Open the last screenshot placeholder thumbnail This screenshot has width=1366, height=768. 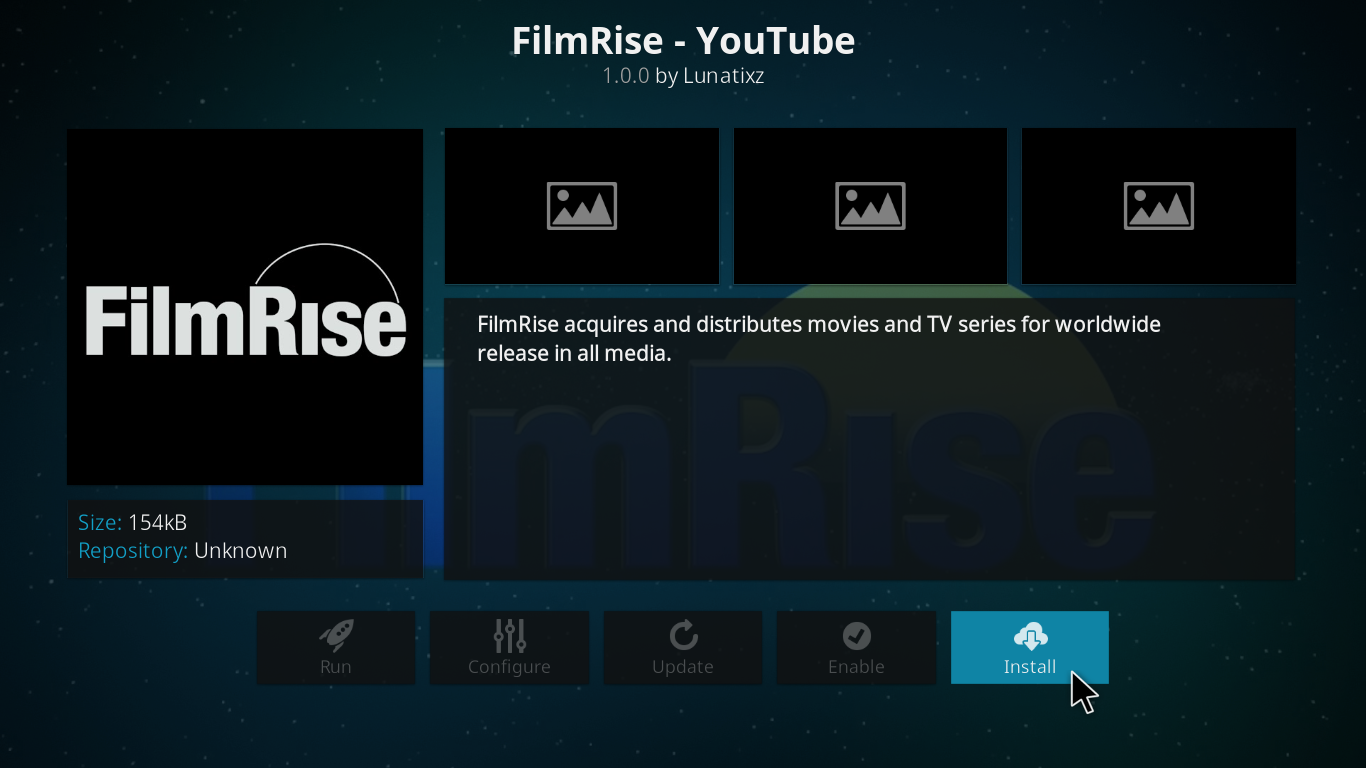(1159, 206)
